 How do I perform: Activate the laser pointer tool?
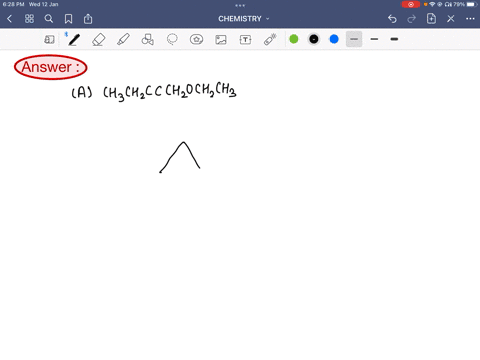pyautogui.click(x=270, y=39)
